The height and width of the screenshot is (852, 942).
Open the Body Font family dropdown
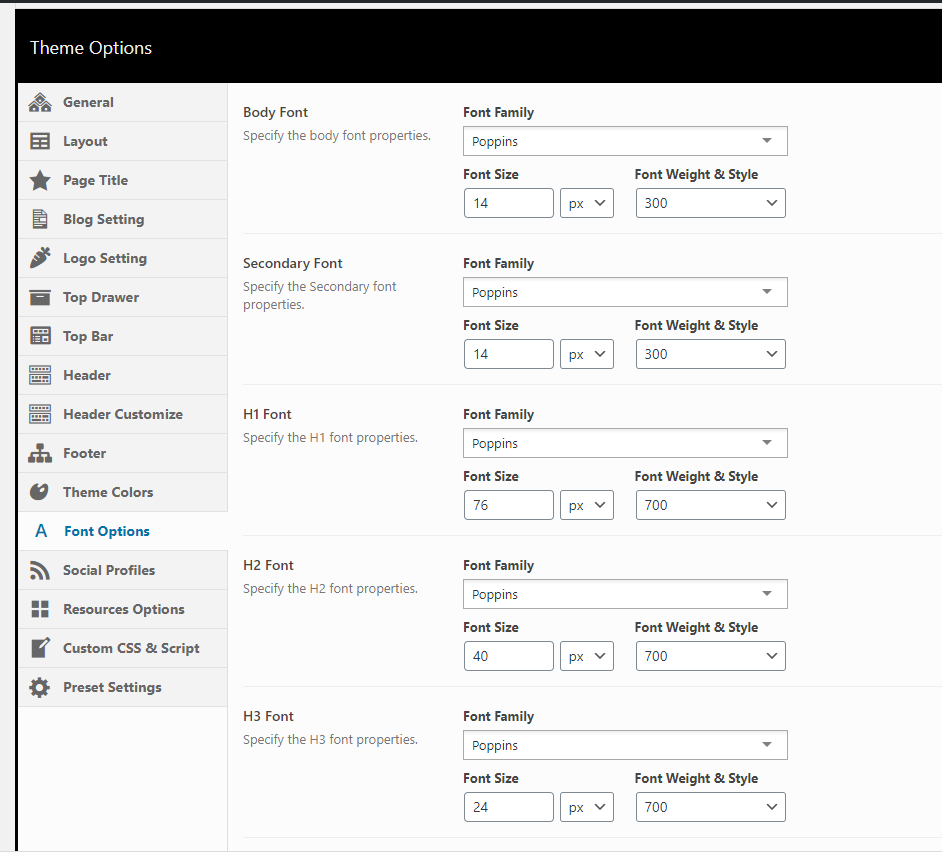625,141
